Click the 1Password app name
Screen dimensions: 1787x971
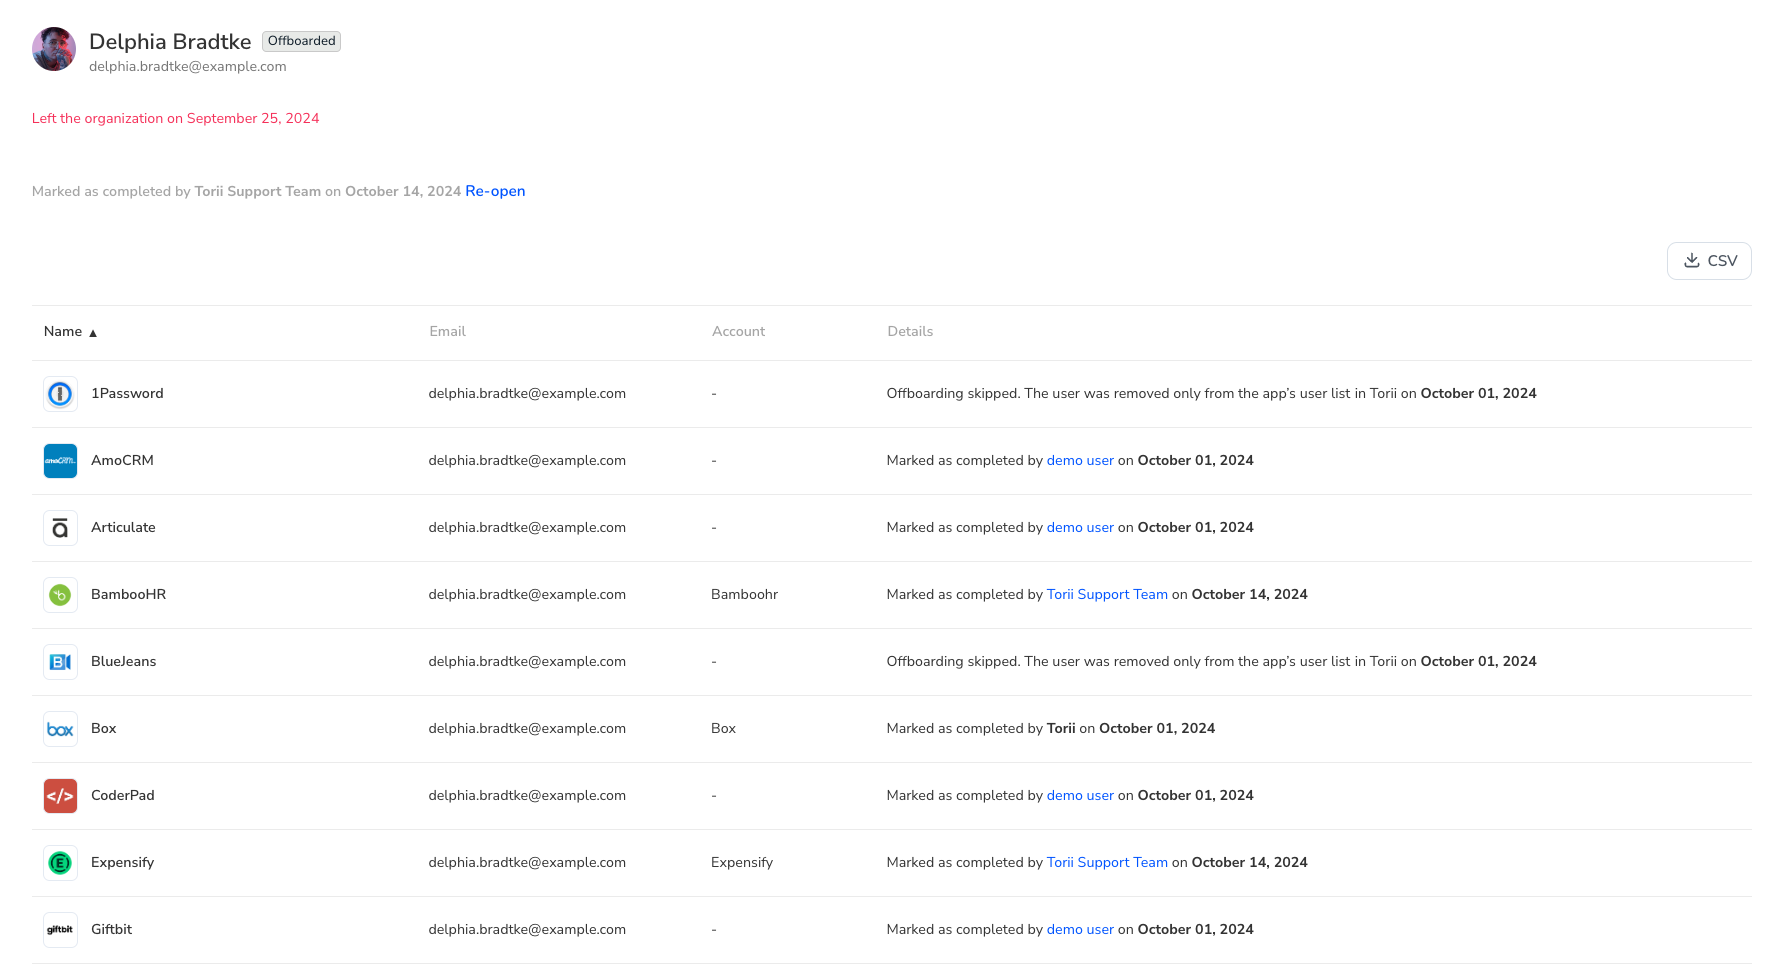[127, 394]
